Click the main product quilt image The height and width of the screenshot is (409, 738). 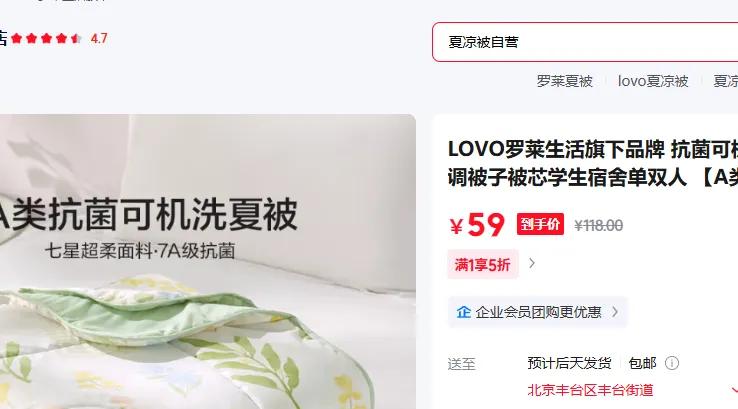pyautogui.click(x=207, y=261)
